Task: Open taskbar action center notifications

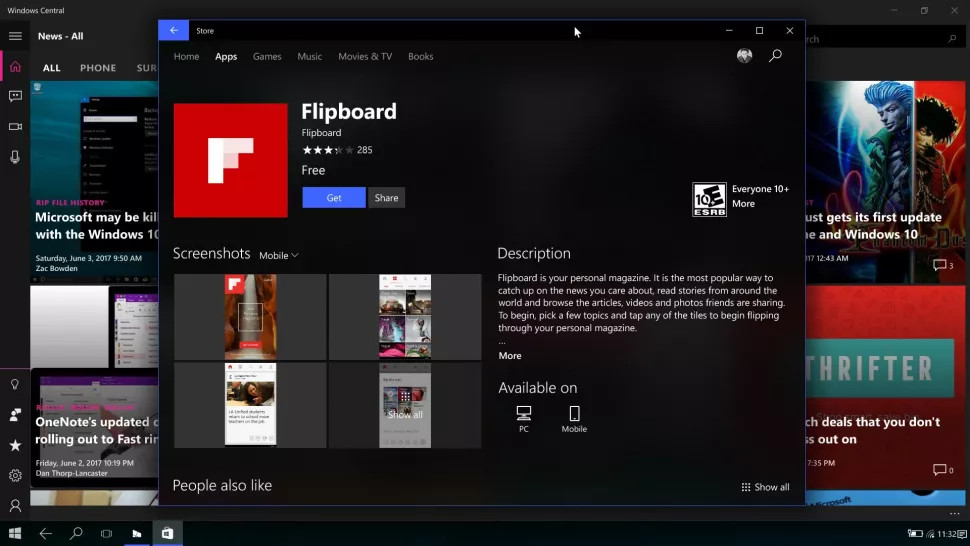Action: (x=963, y=534)
